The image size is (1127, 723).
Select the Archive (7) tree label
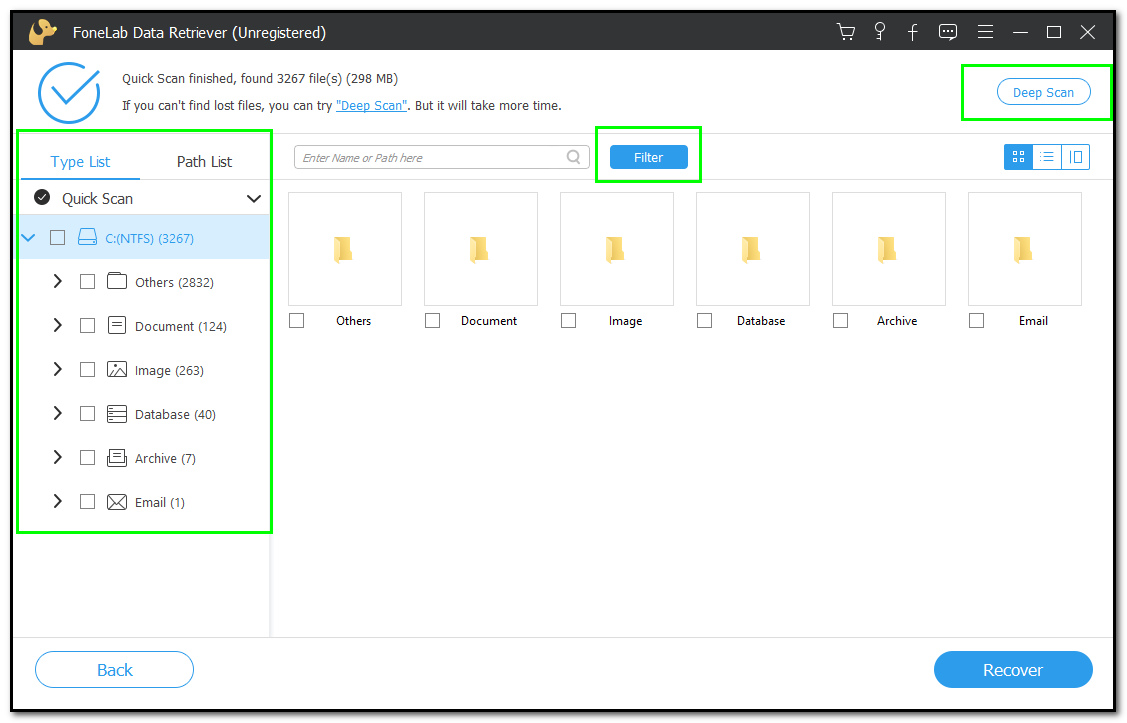tap(165, 459)
